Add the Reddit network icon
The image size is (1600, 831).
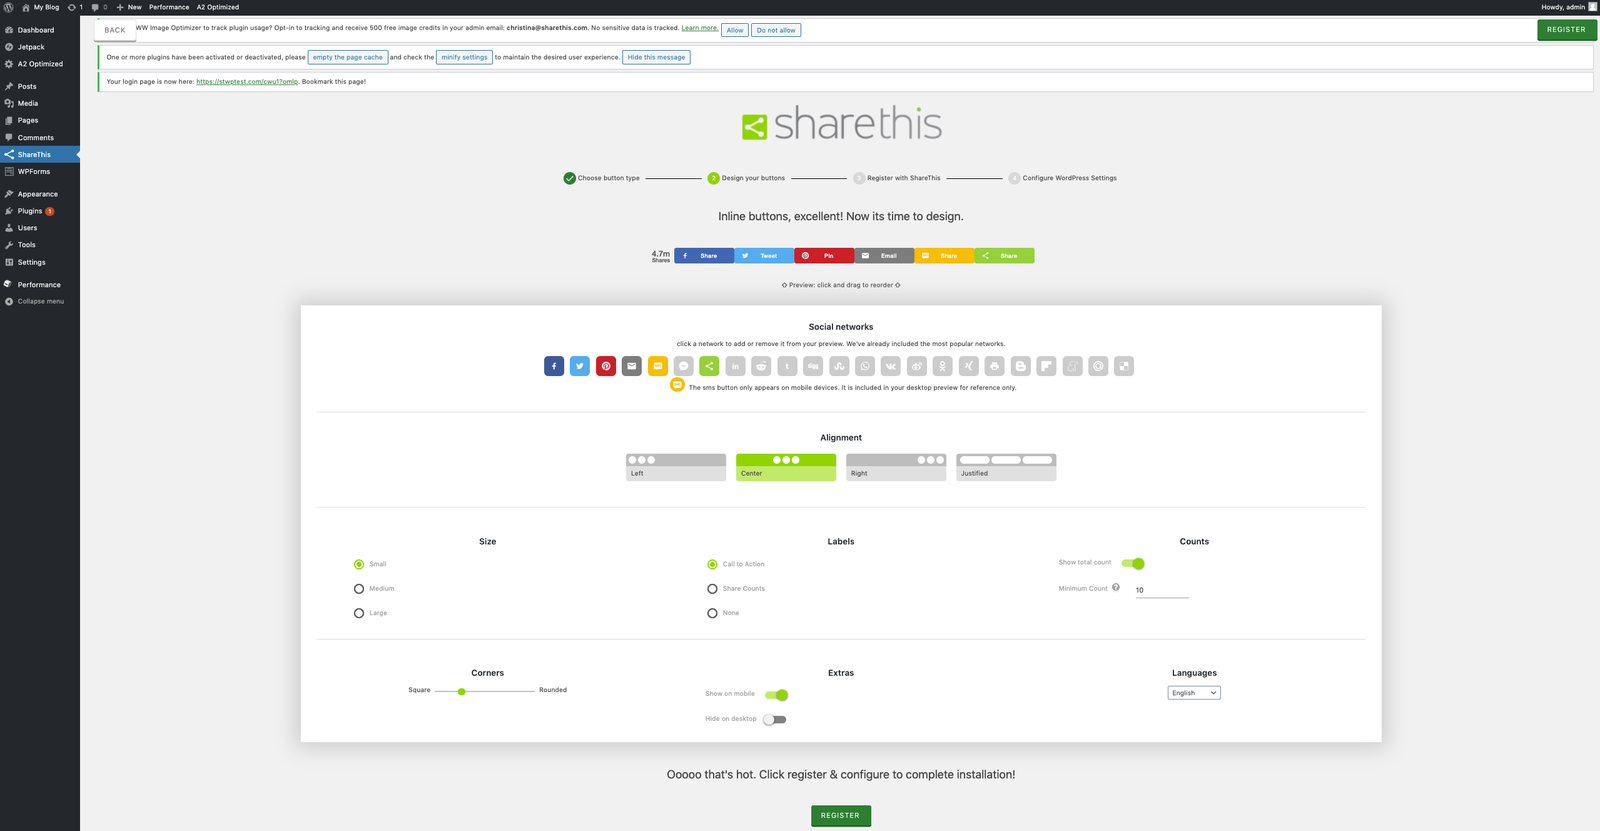point(761,366)
